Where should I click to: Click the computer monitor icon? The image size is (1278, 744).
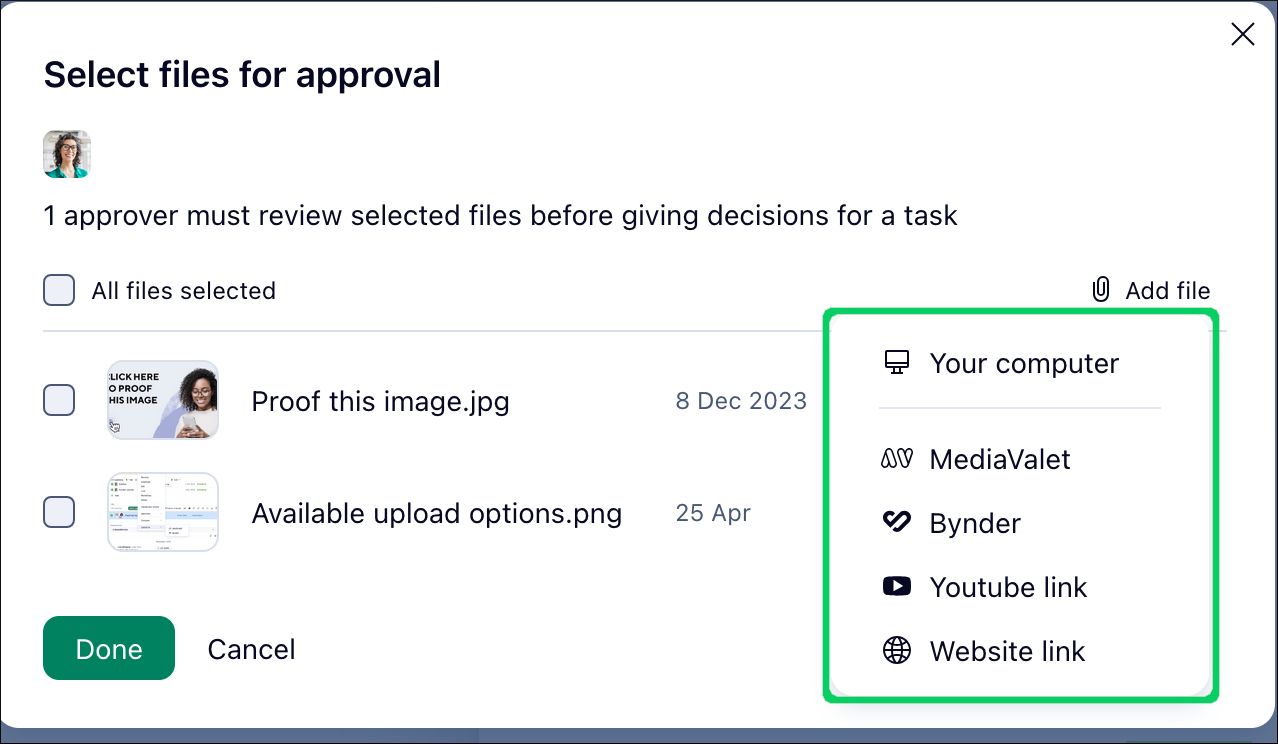tap(897, 363)
